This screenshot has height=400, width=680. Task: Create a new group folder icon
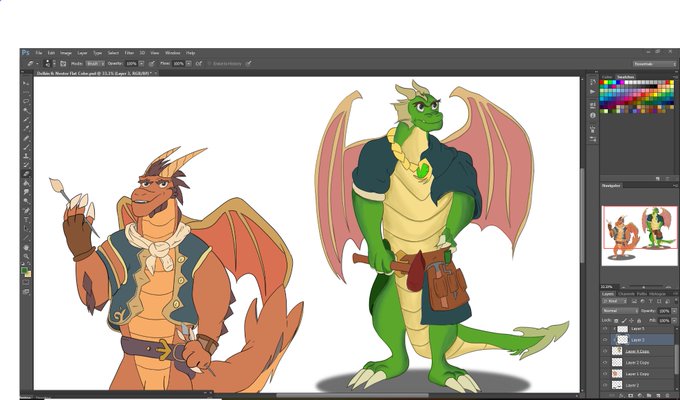tap(649, 395)
